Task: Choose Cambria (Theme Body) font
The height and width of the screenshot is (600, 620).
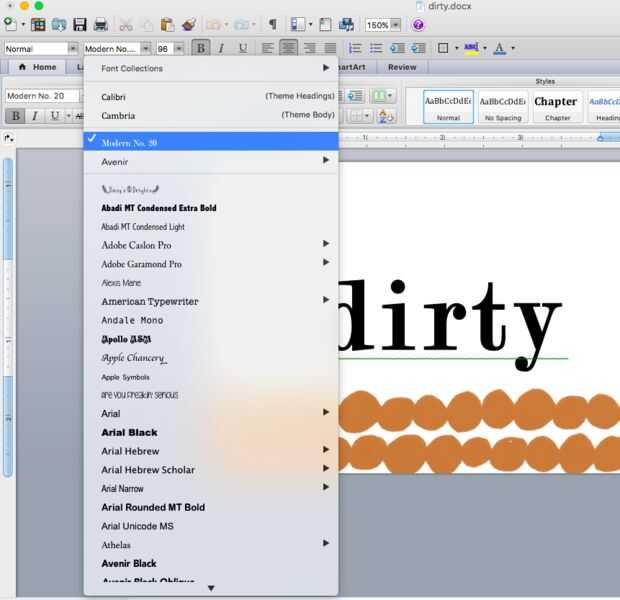Action: pos(211,115)
